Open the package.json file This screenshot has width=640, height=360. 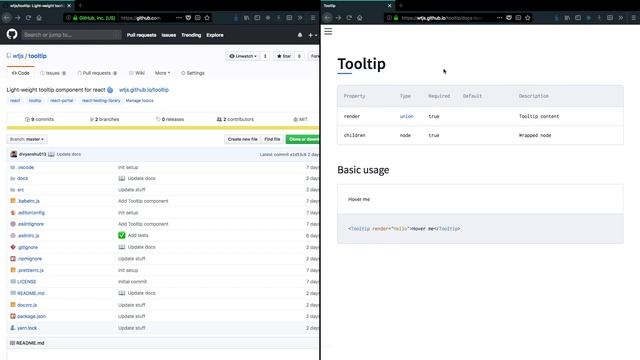click(31, 316)
